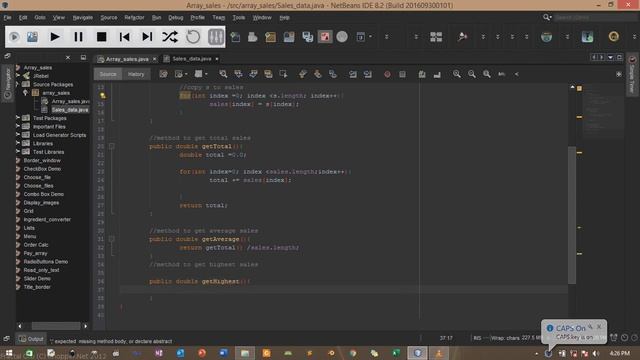The image size is (640, 360).
Task: Click the Find Selection magnifier editor icon
Action: pyautogui.click(x=223, y=74)
